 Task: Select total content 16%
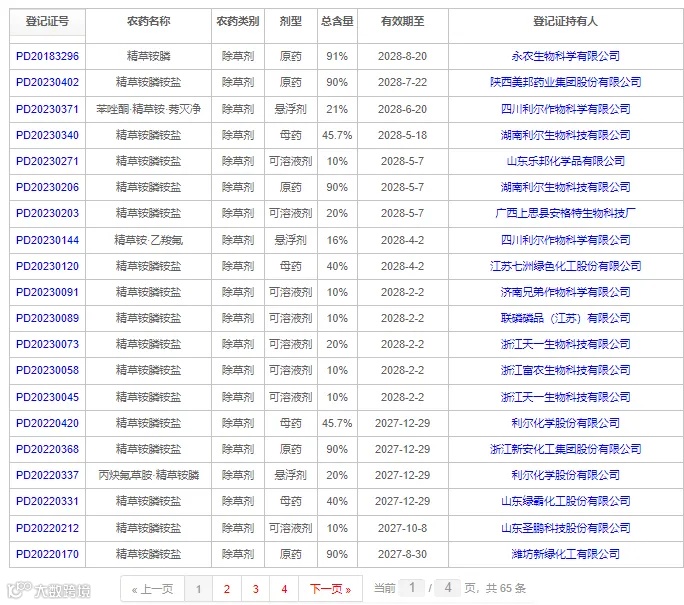(x=337, y=240)
